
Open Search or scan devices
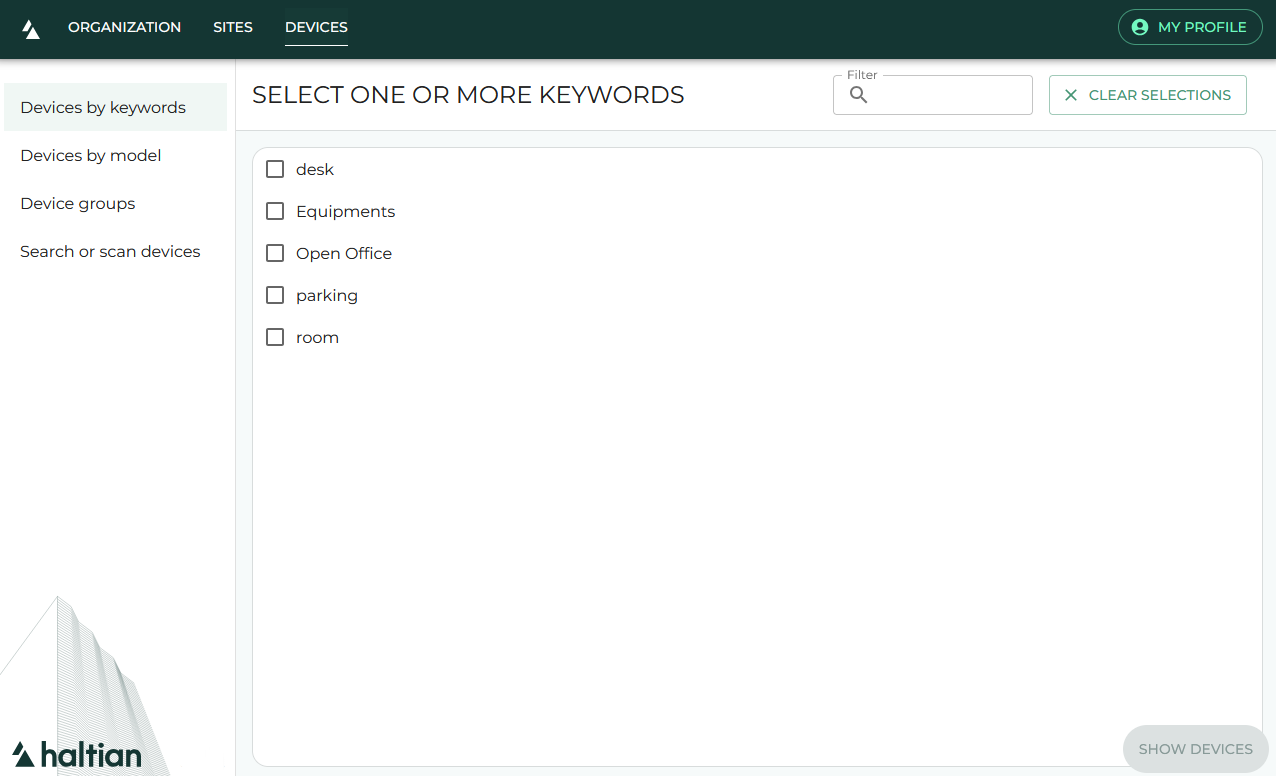tap(116, 251)
